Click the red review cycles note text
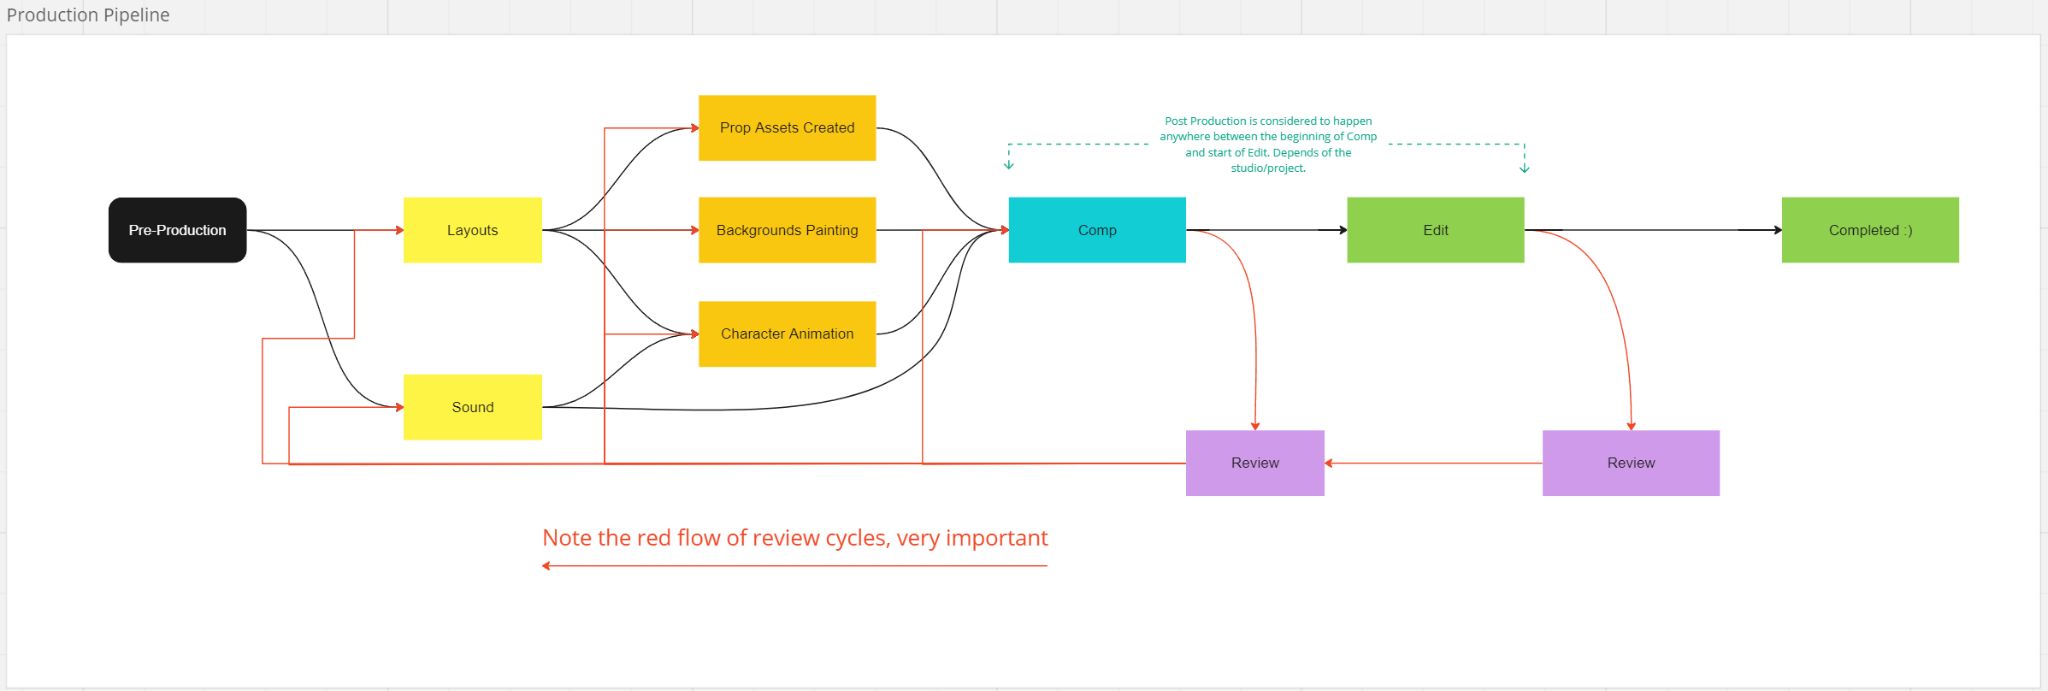This screenshot has width=2048, height=691. [795, 538]
